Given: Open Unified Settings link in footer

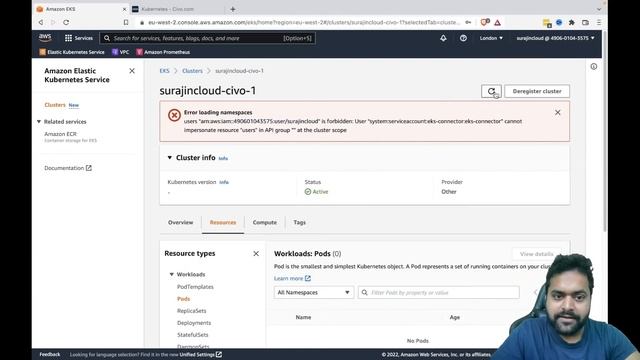Looking at the screenshot, I should [201, 354].
